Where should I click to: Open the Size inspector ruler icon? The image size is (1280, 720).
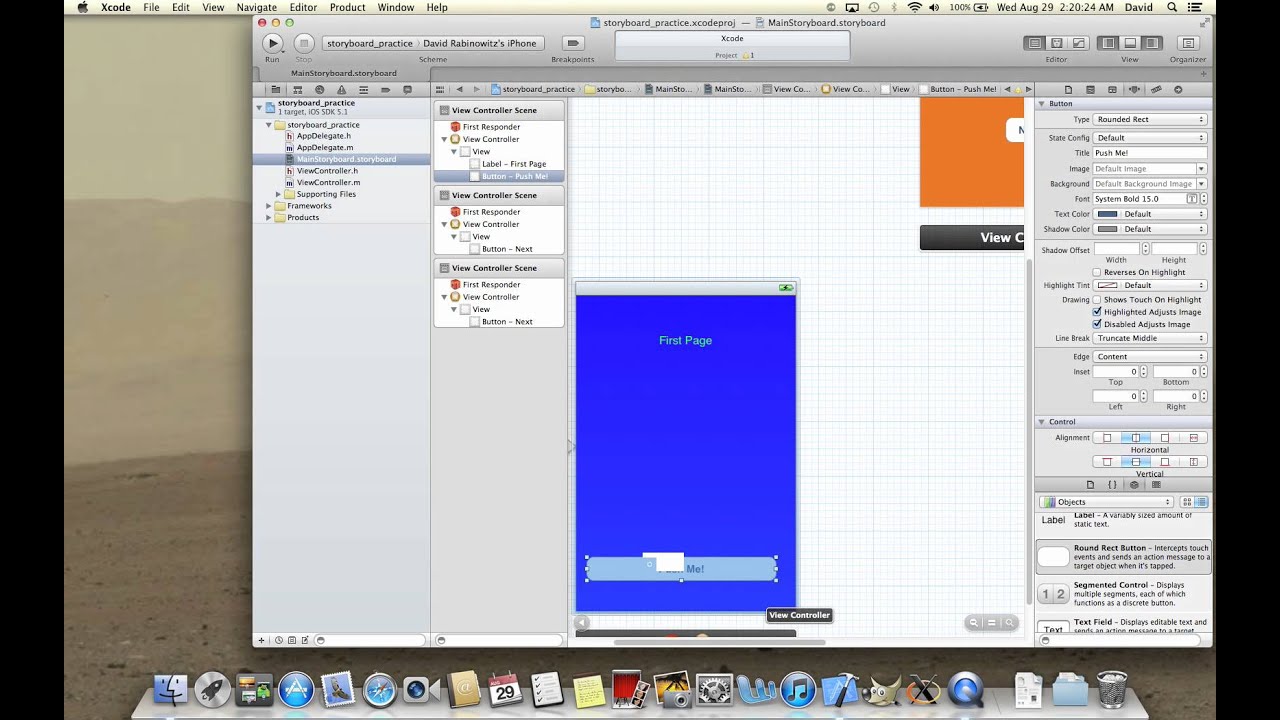(x=1156, y=89)
